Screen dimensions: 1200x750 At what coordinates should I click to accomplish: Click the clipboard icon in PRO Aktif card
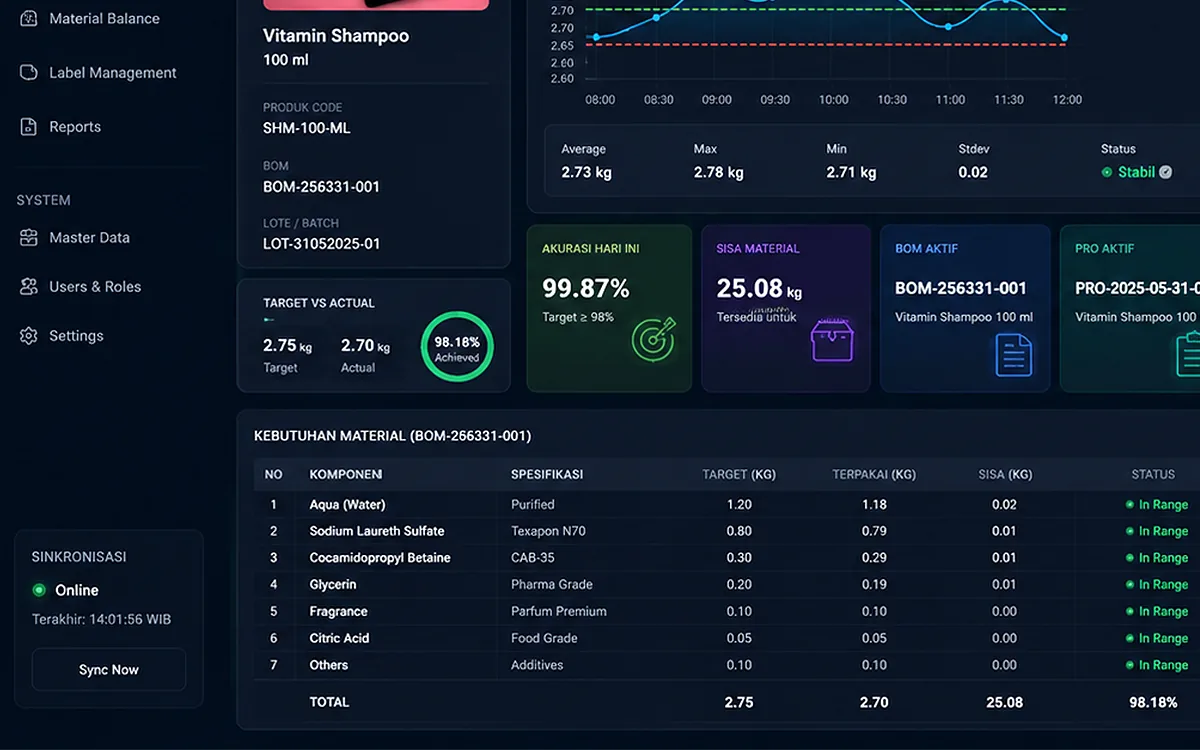pyautogui.click(x=1188, y=355)
